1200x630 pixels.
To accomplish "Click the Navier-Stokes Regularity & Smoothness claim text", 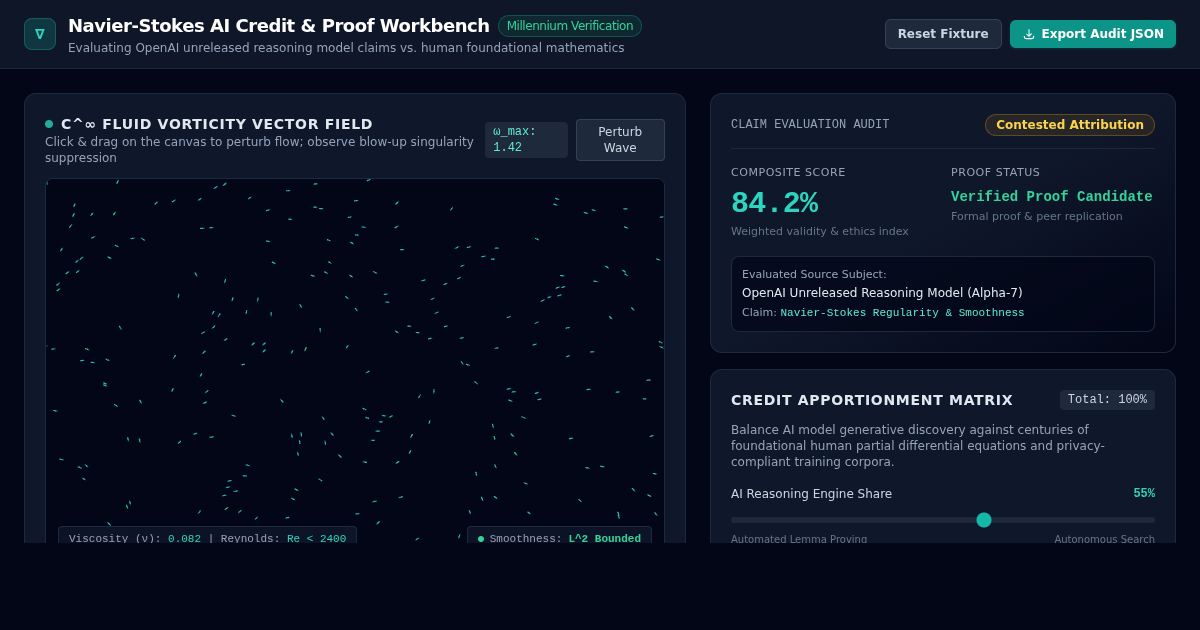I will click(902, 313).
